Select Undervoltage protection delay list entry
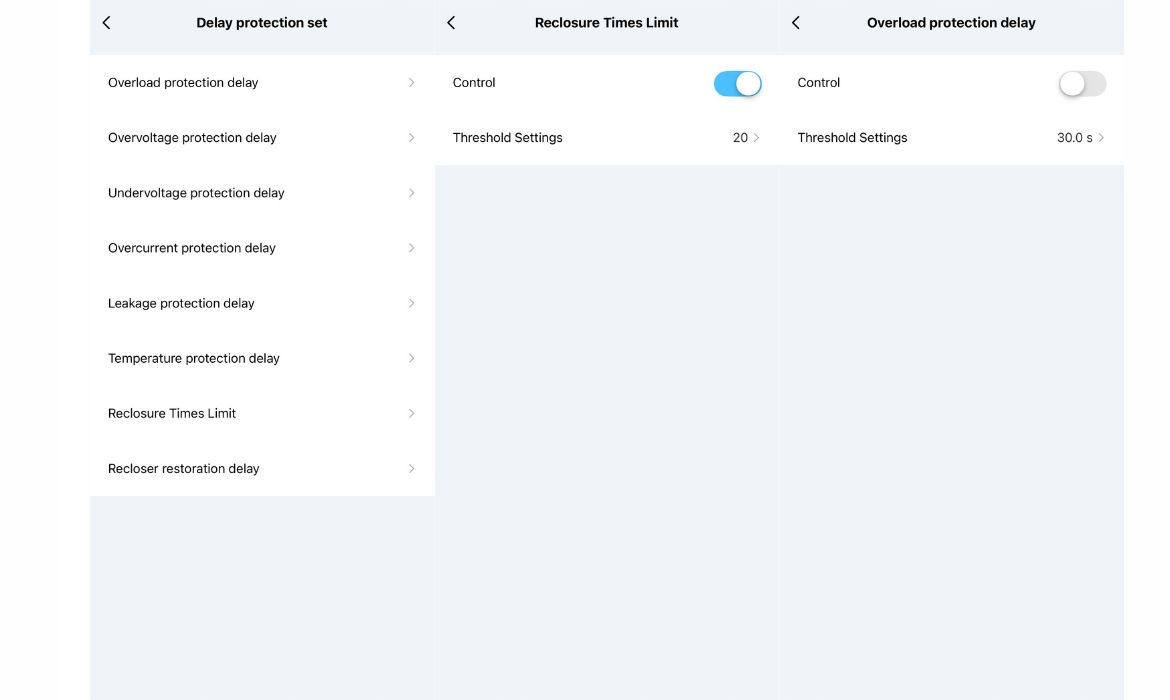 point(262,193)
